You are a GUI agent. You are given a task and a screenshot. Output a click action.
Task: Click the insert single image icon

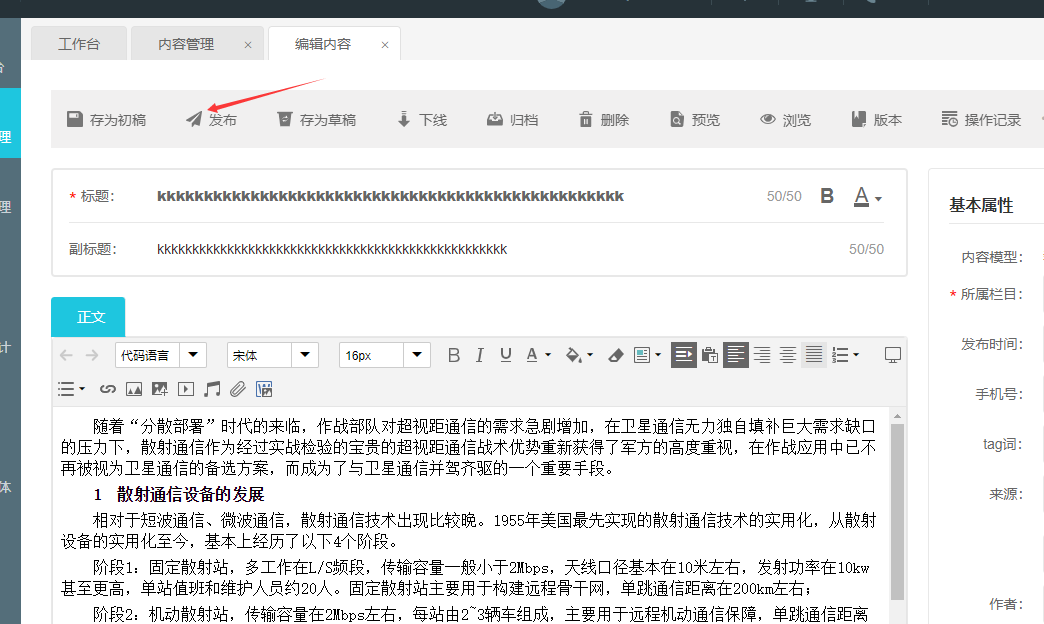click(134, 389)
